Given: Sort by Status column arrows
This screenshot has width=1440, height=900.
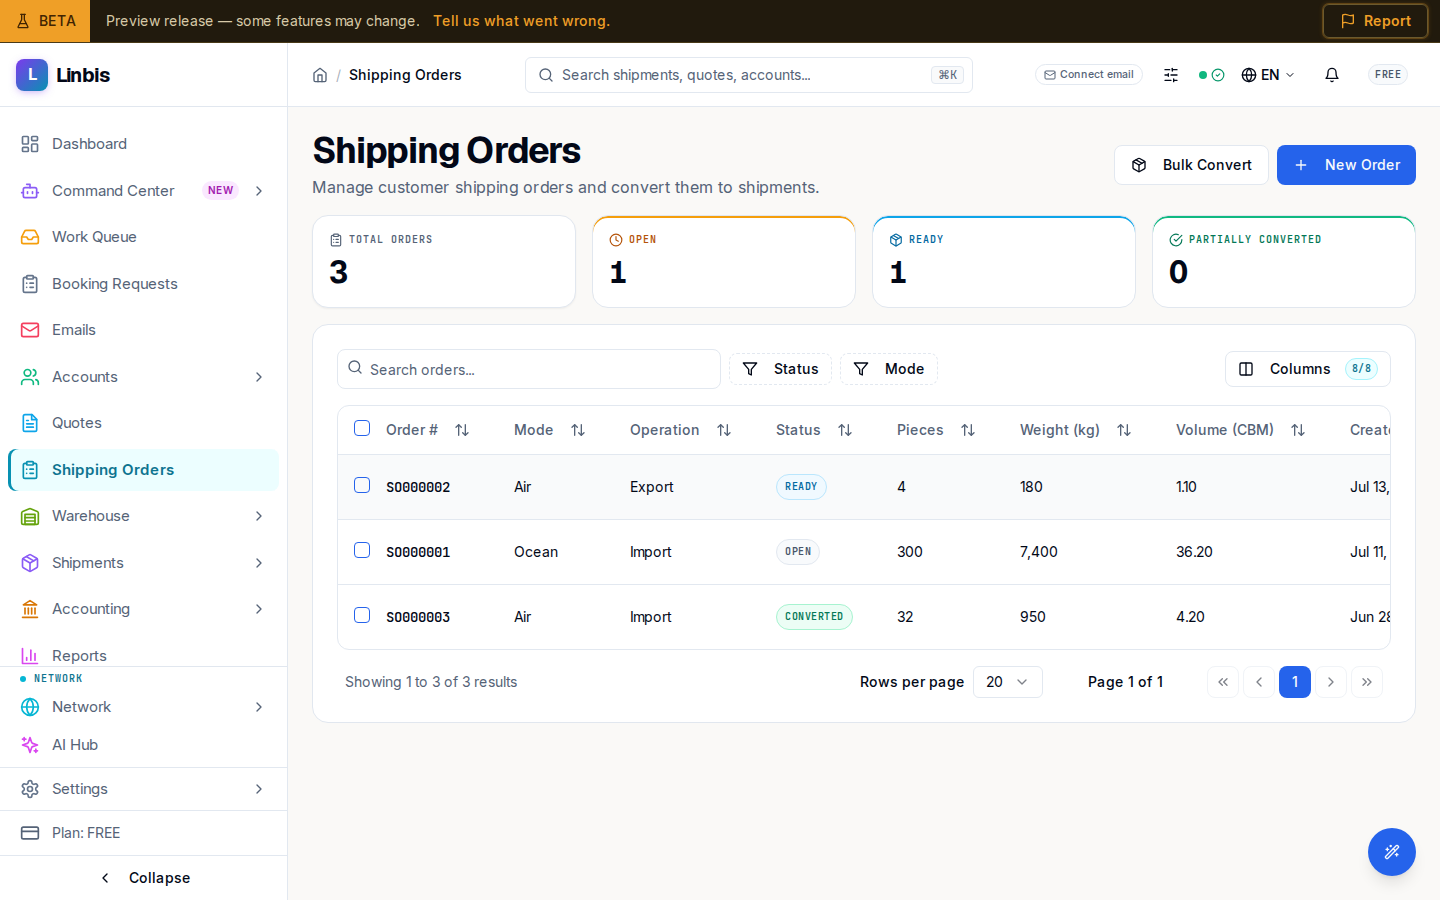Looking at the screenshot, I should 845,430.
